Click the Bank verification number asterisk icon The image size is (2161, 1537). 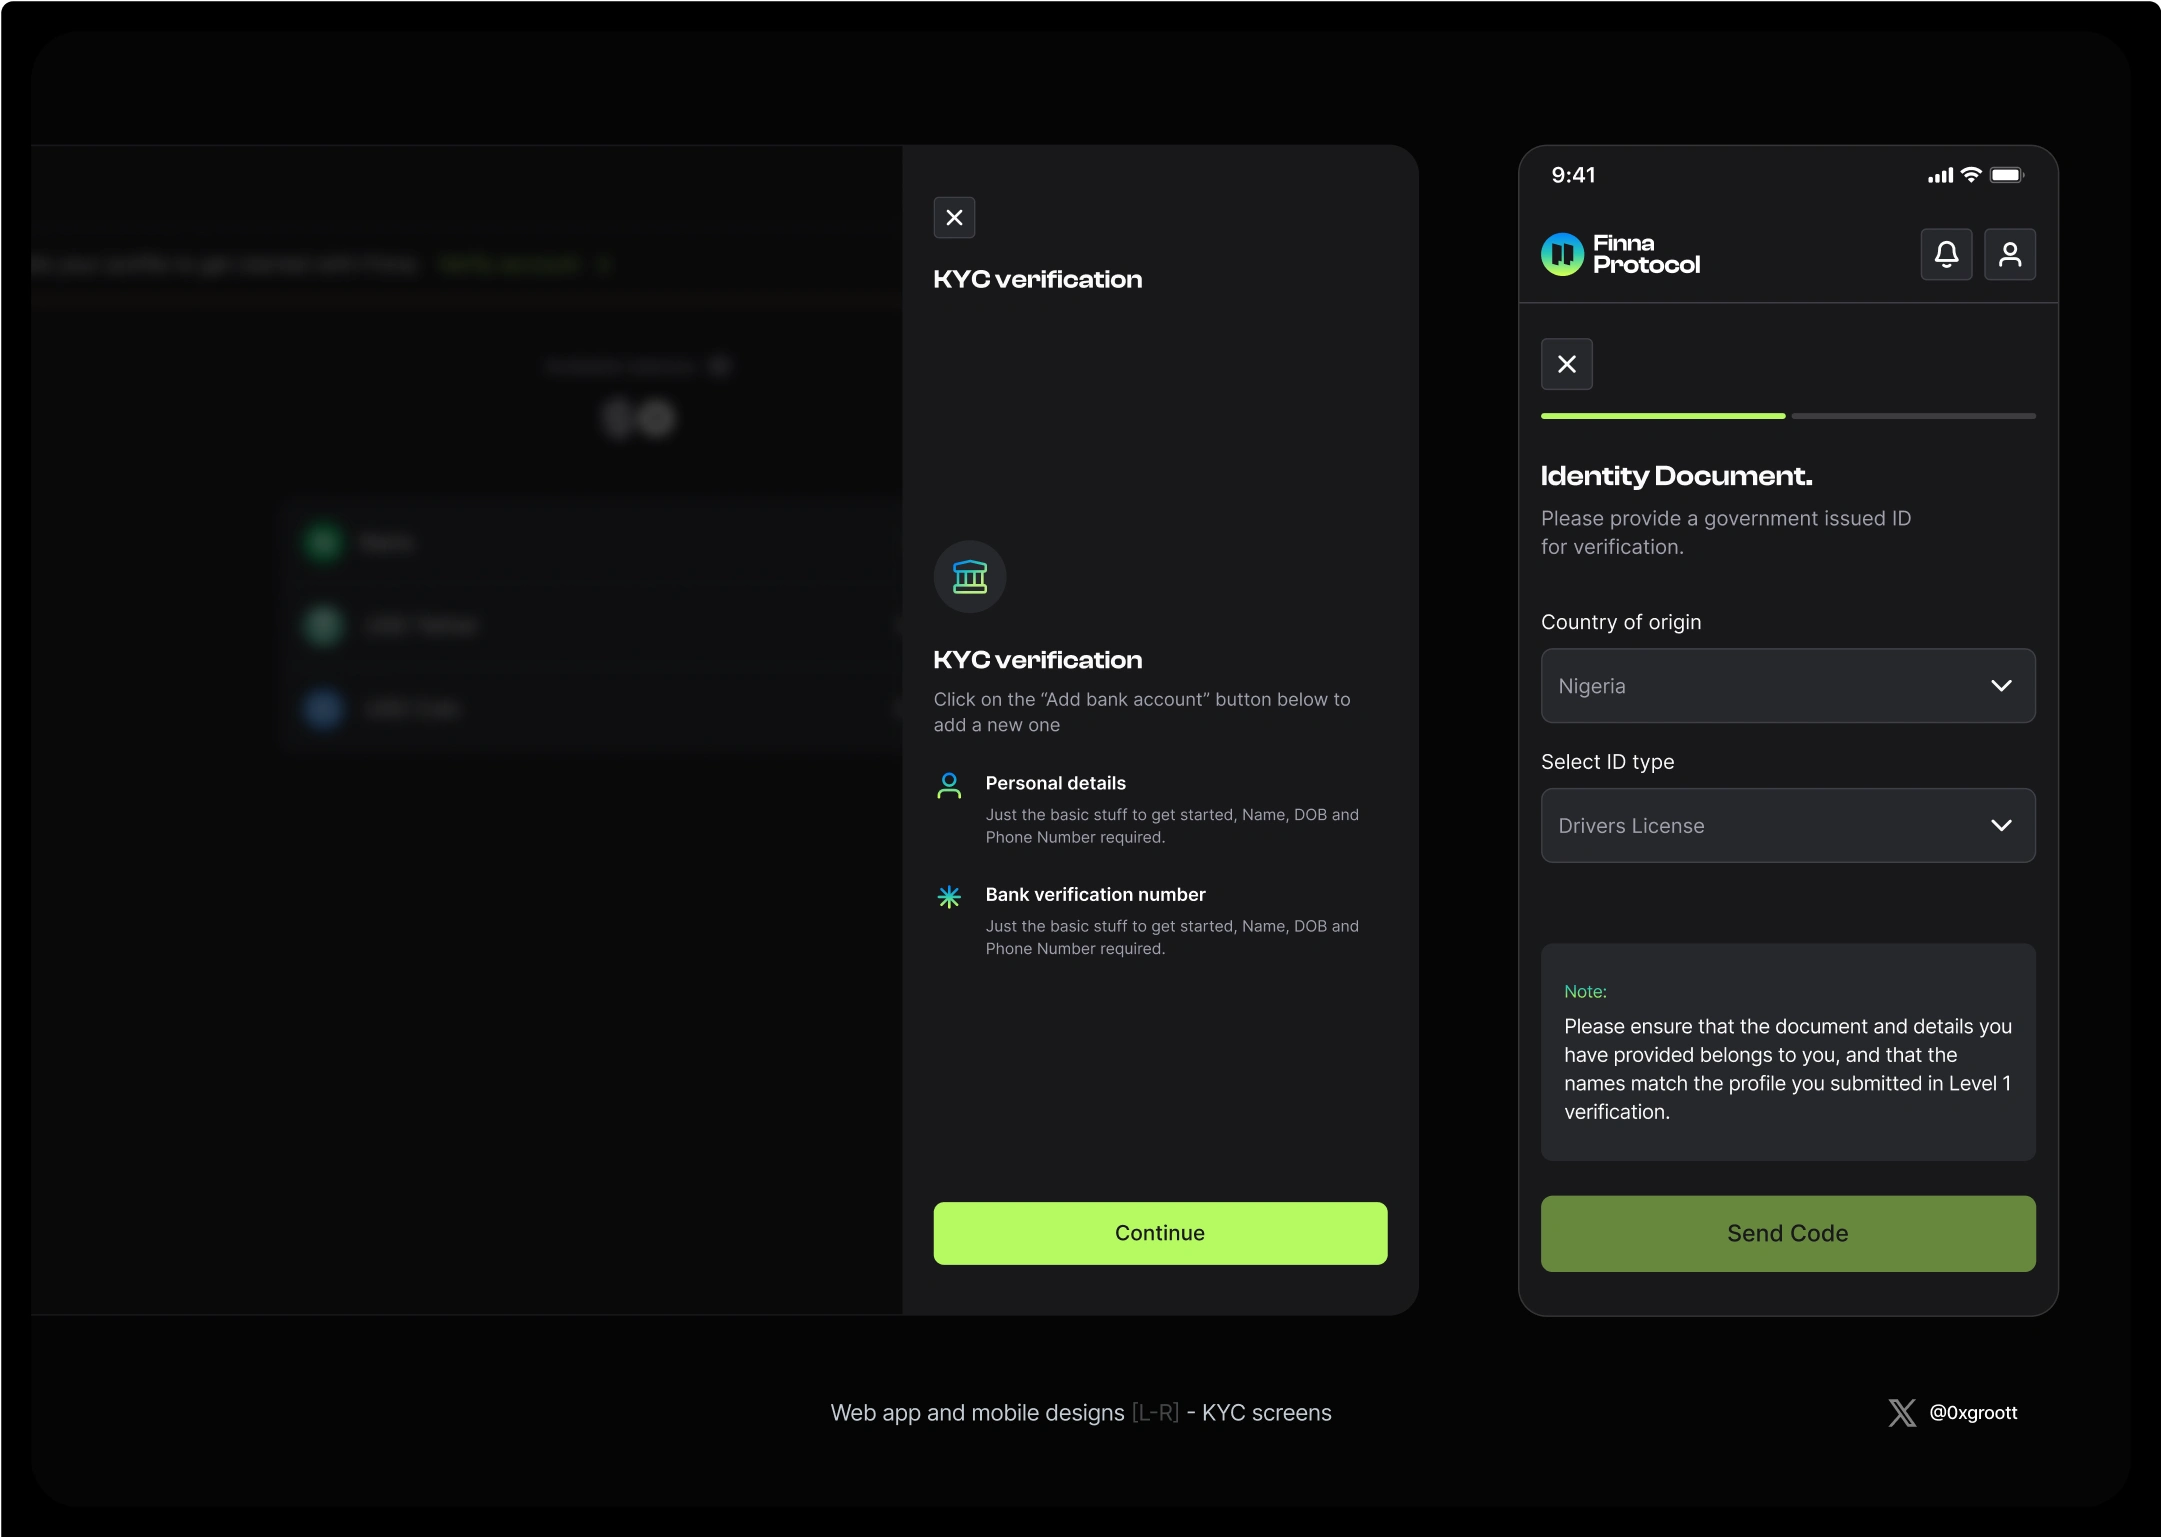(x=949, y=897)
